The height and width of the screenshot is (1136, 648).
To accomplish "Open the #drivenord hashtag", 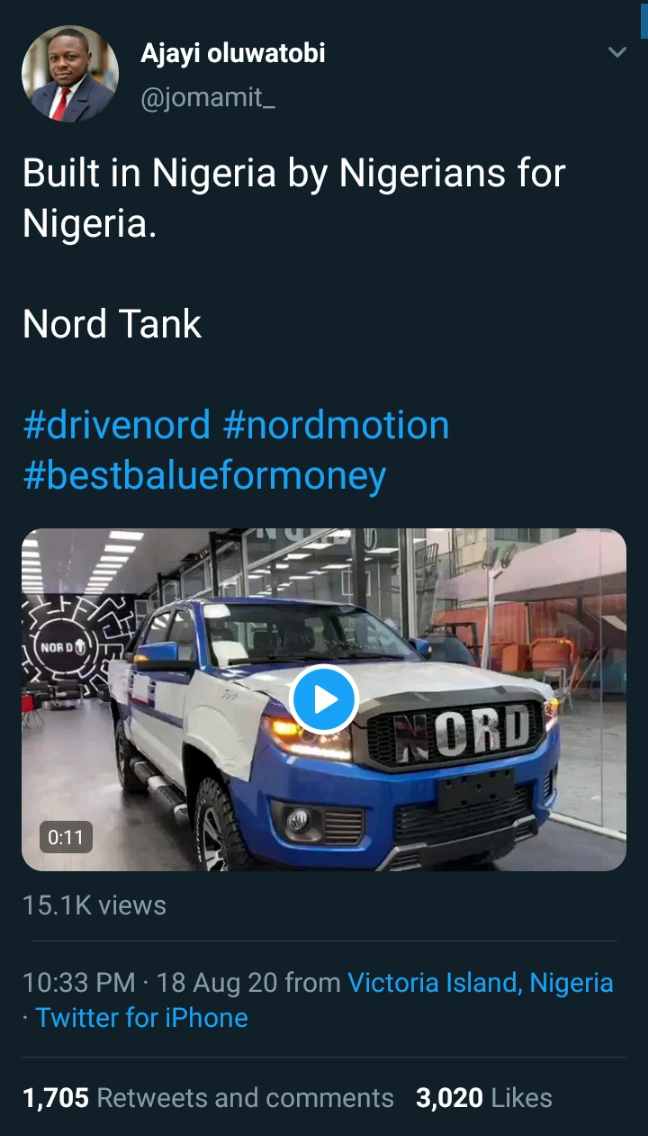I will point(117,425).
